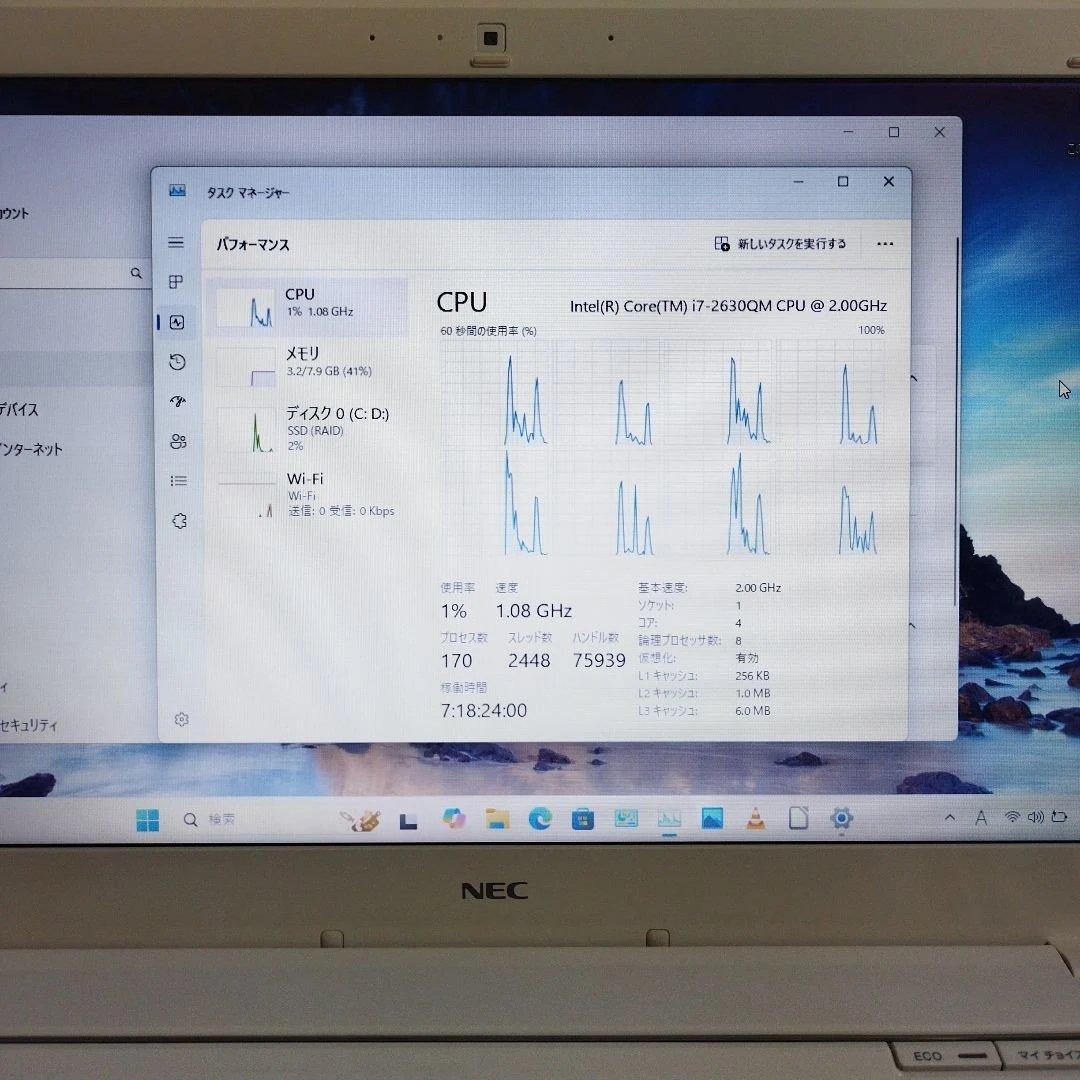Viewport: 1080px width, 1080px height.
Task: Toggle the Task Manager navigation pane
Action: pyautogui.click(x=176, y=242)
